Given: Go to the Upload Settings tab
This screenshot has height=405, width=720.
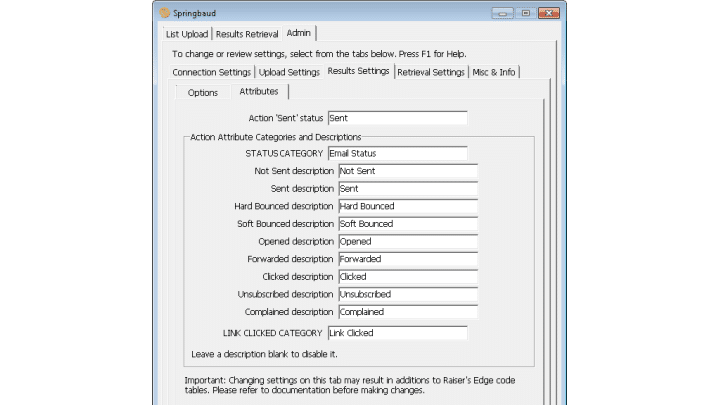Looking at the screenshot, I should point(289,72).
